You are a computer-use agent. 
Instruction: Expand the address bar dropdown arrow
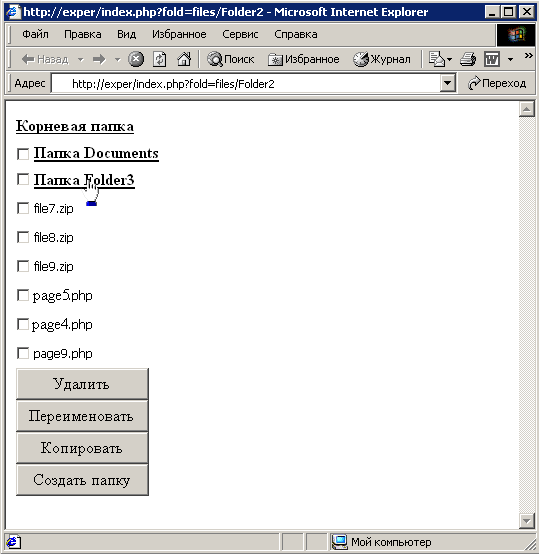[448, 83]
